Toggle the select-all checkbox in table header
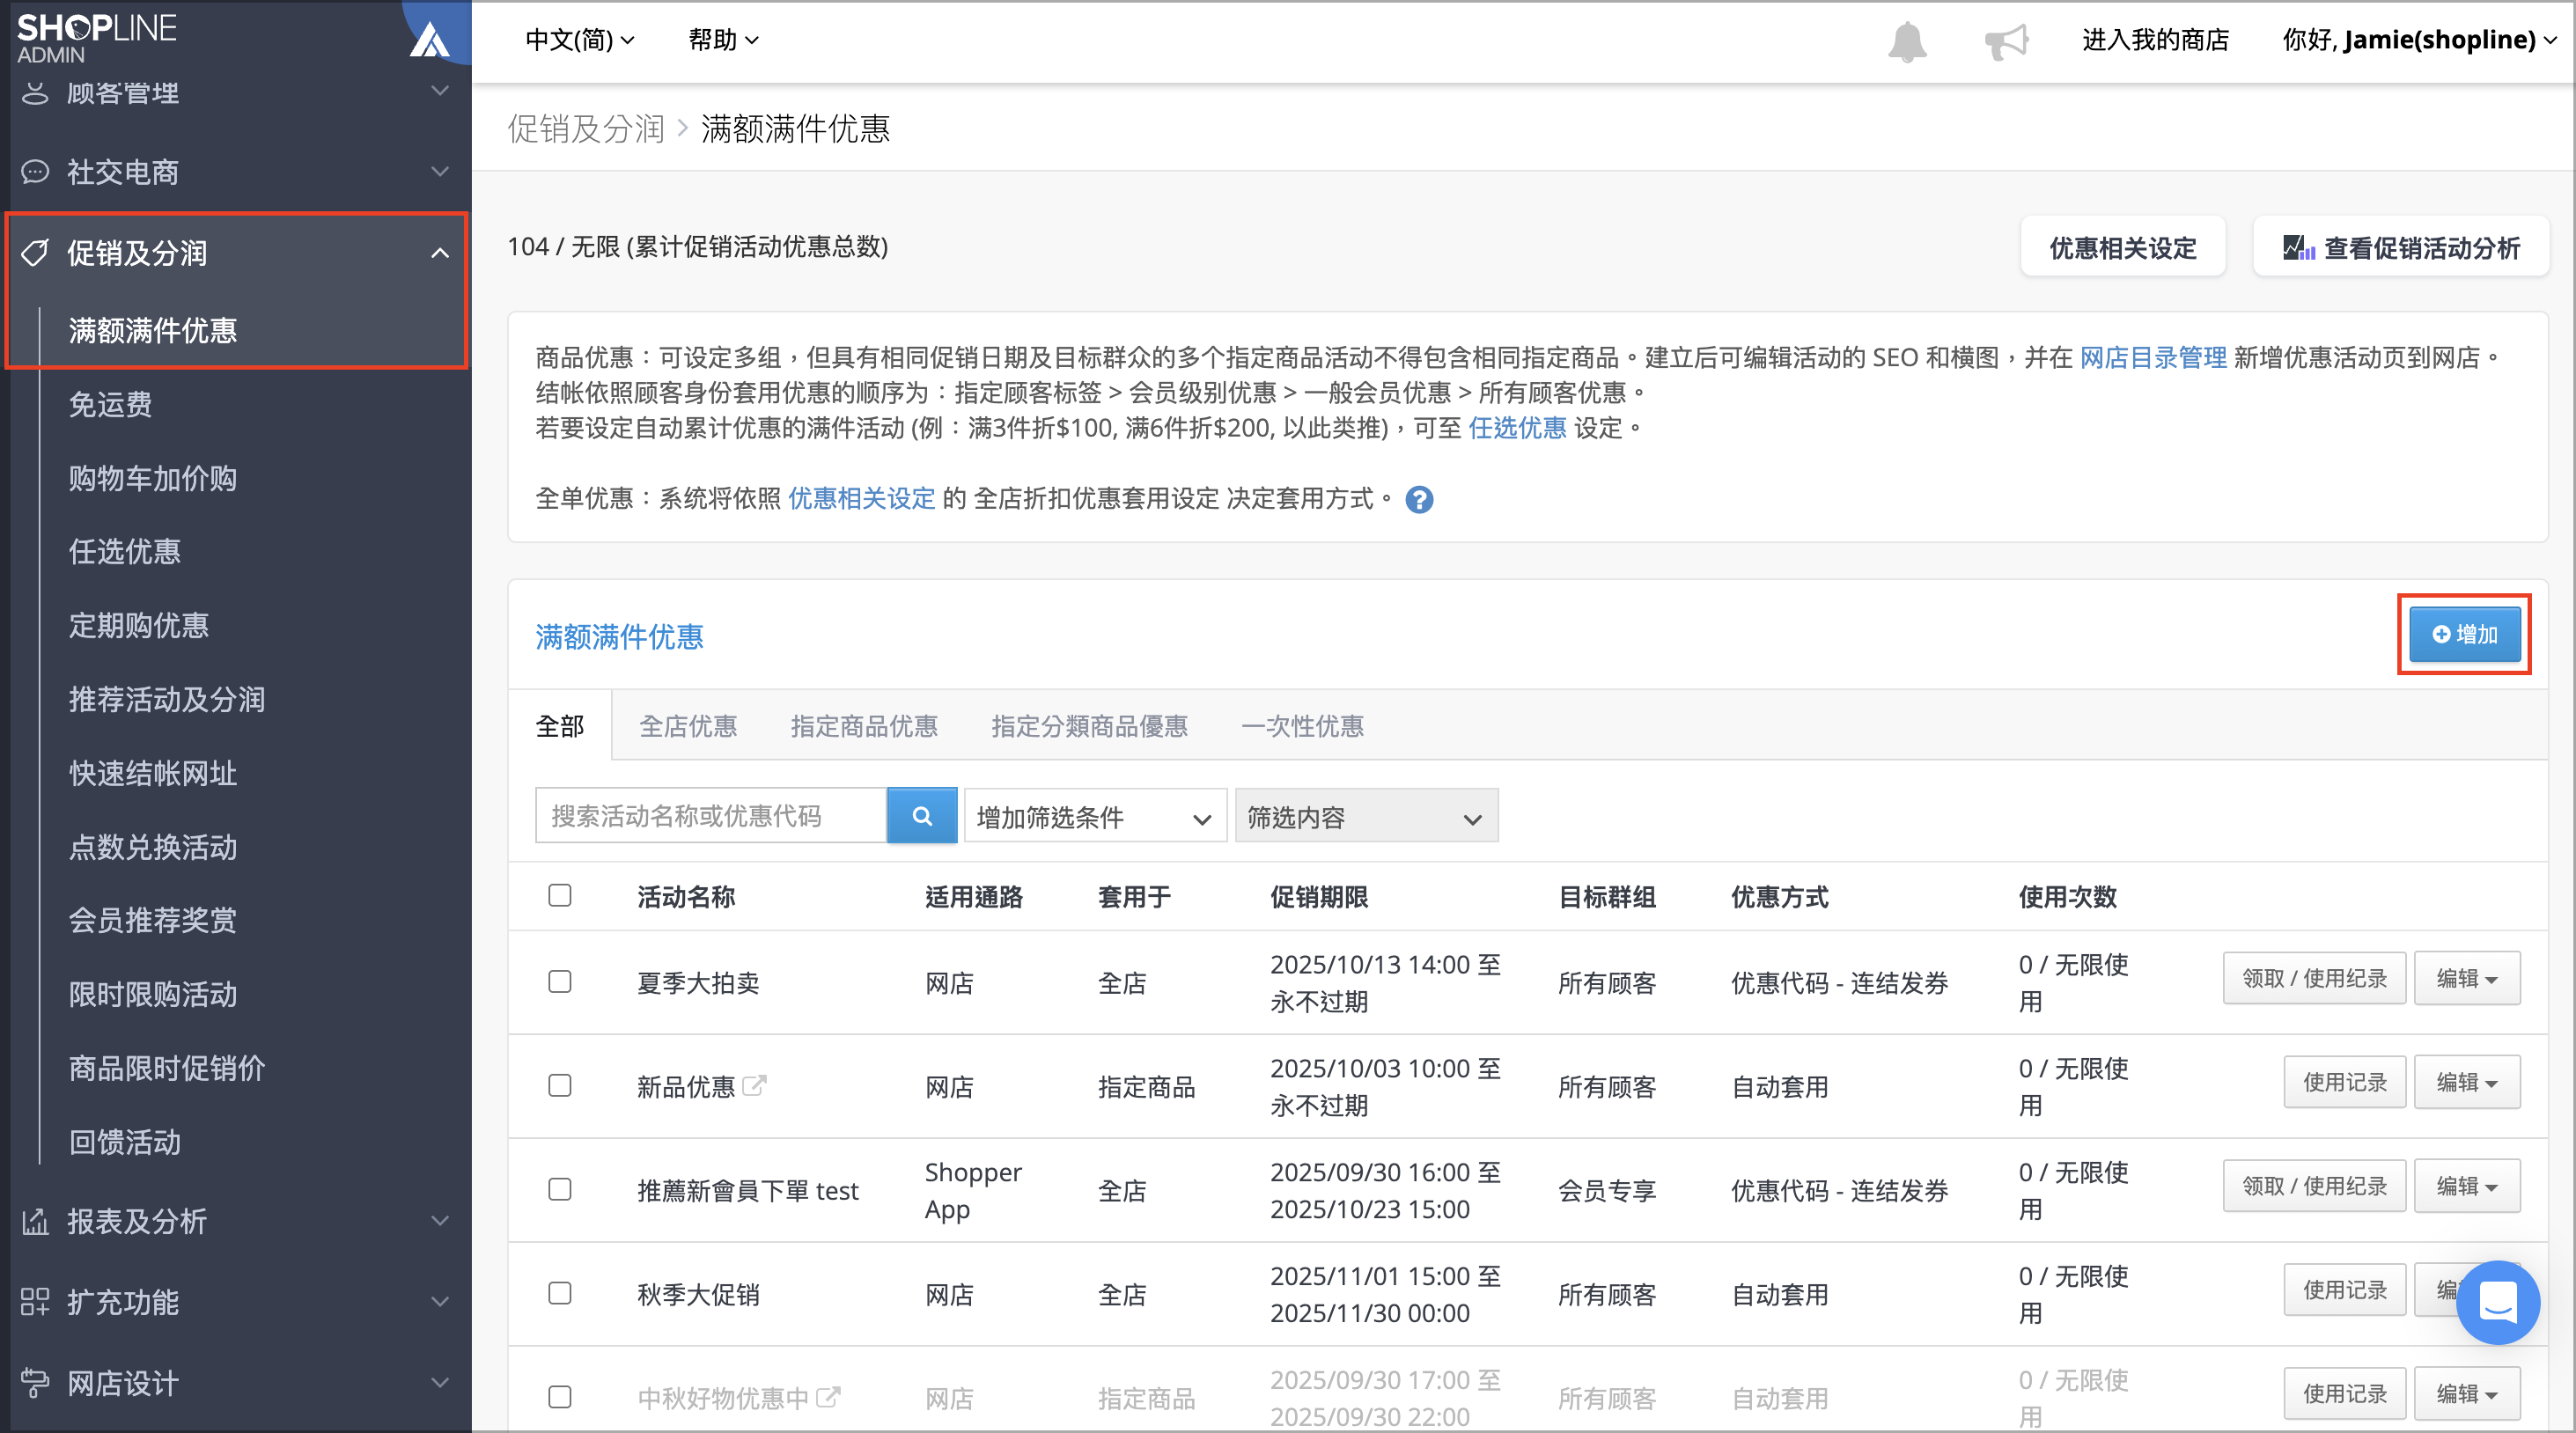The image size is (2576, 1433). click(560, 895)
